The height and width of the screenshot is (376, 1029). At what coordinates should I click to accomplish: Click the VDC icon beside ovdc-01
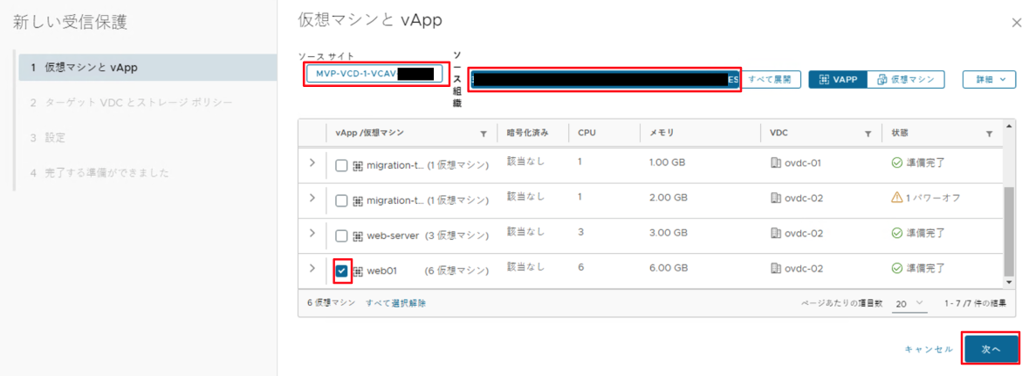776,163
